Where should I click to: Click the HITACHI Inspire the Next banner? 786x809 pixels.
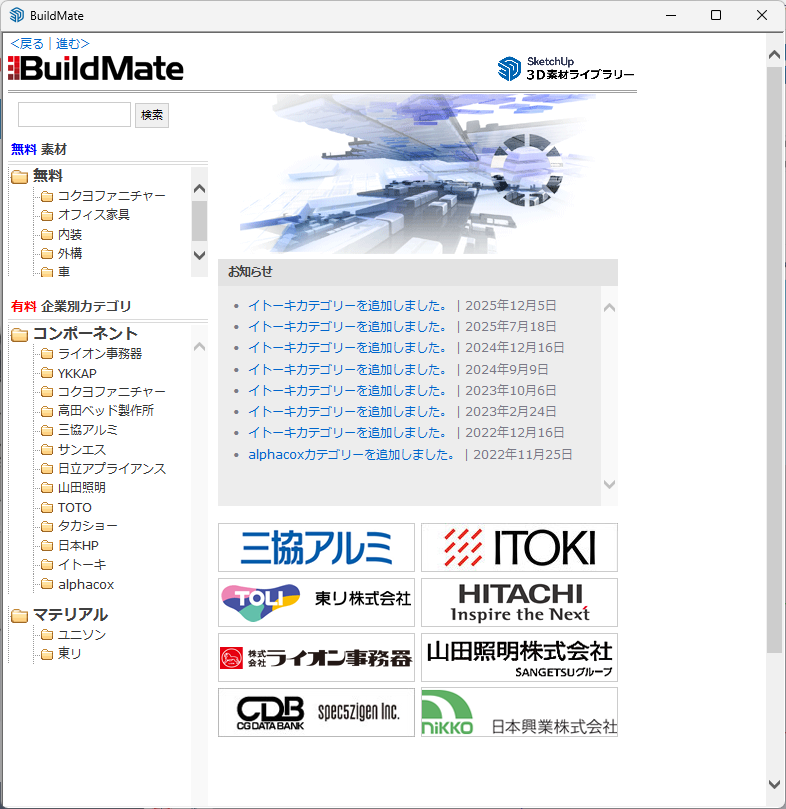tap(519, 602)
